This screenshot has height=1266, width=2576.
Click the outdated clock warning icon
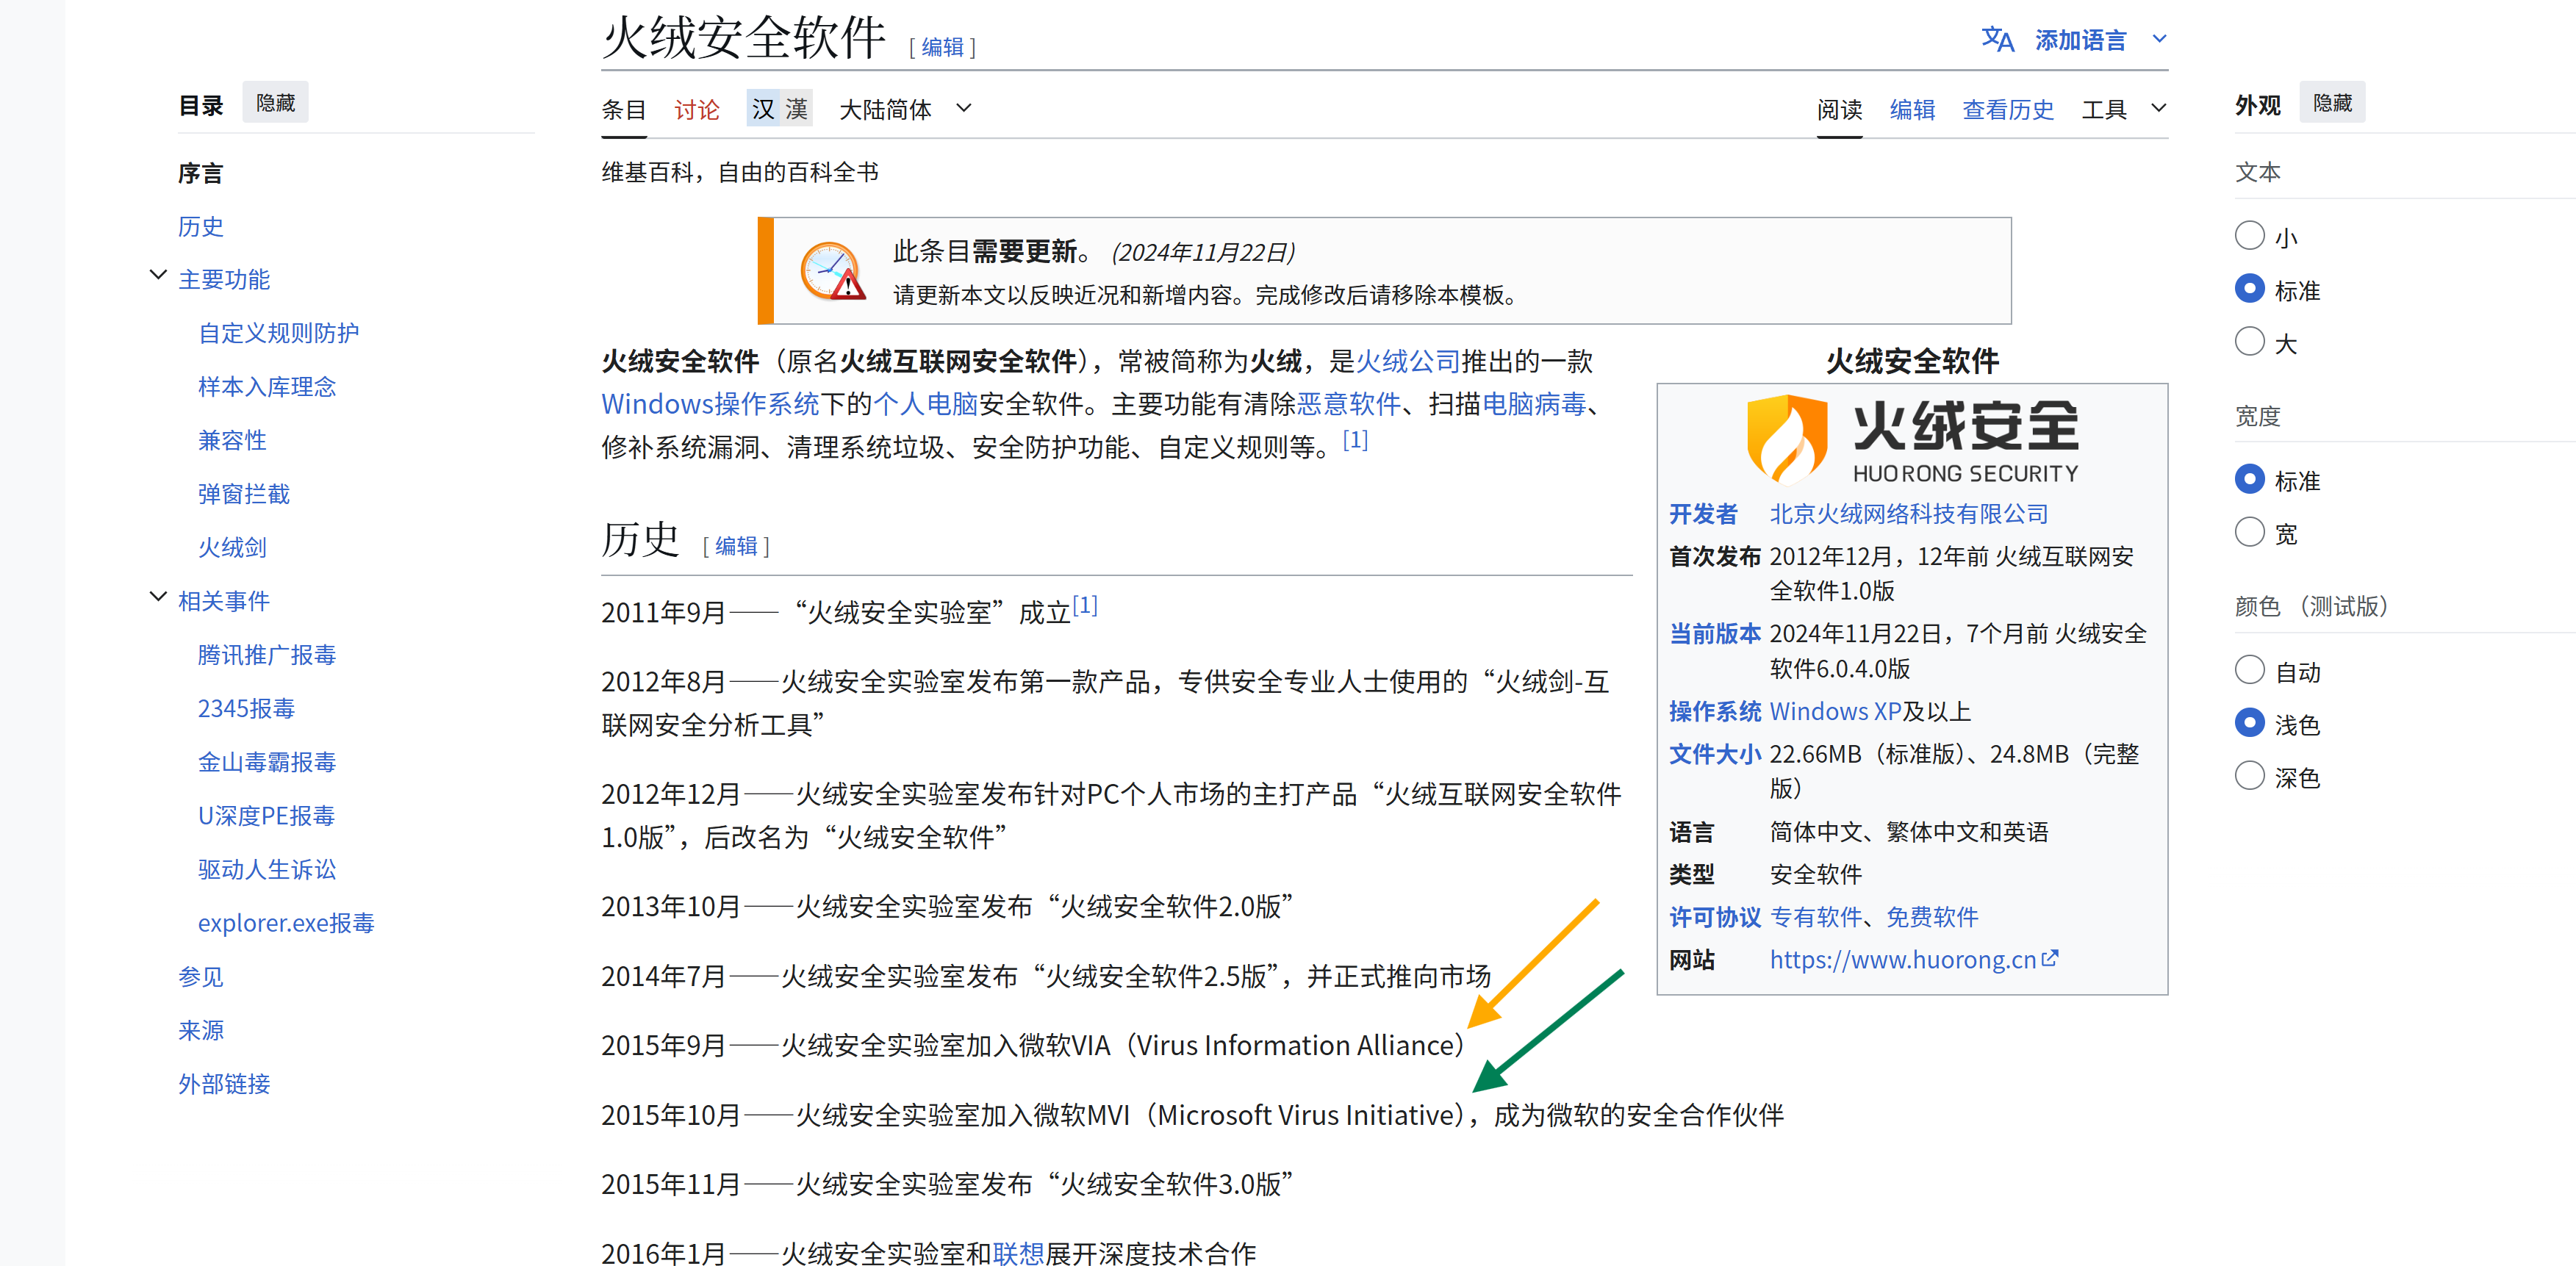coord(833,271)
